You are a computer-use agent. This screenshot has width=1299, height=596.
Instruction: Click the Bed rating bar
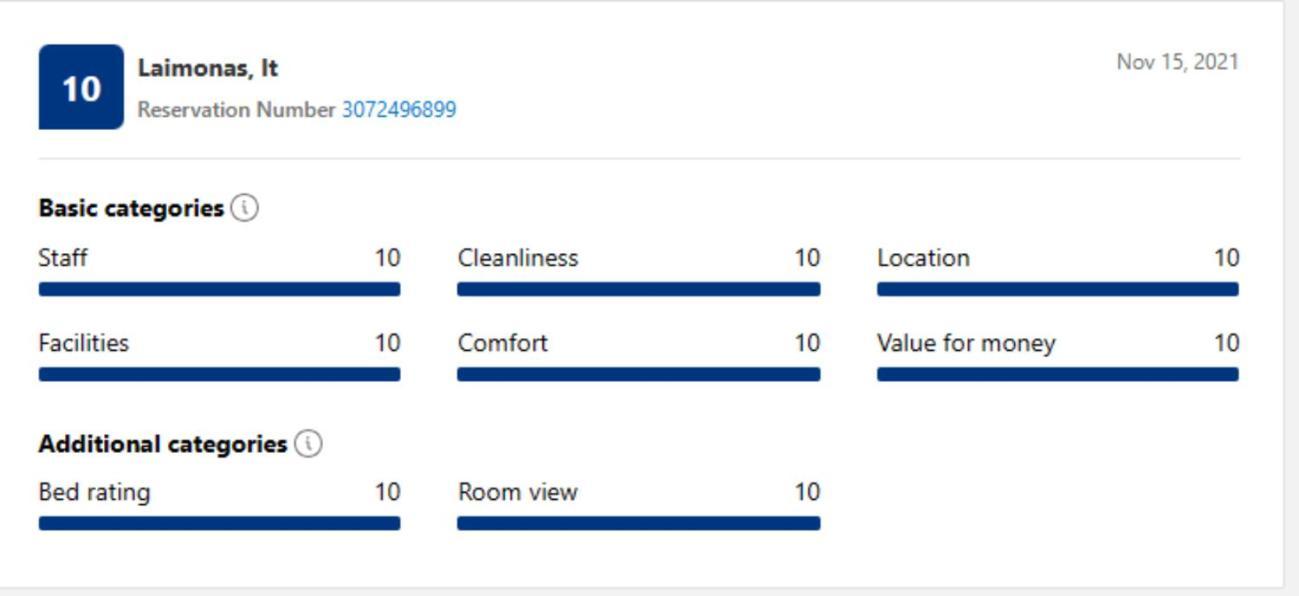pyautogui.click(x=219, y=523)
